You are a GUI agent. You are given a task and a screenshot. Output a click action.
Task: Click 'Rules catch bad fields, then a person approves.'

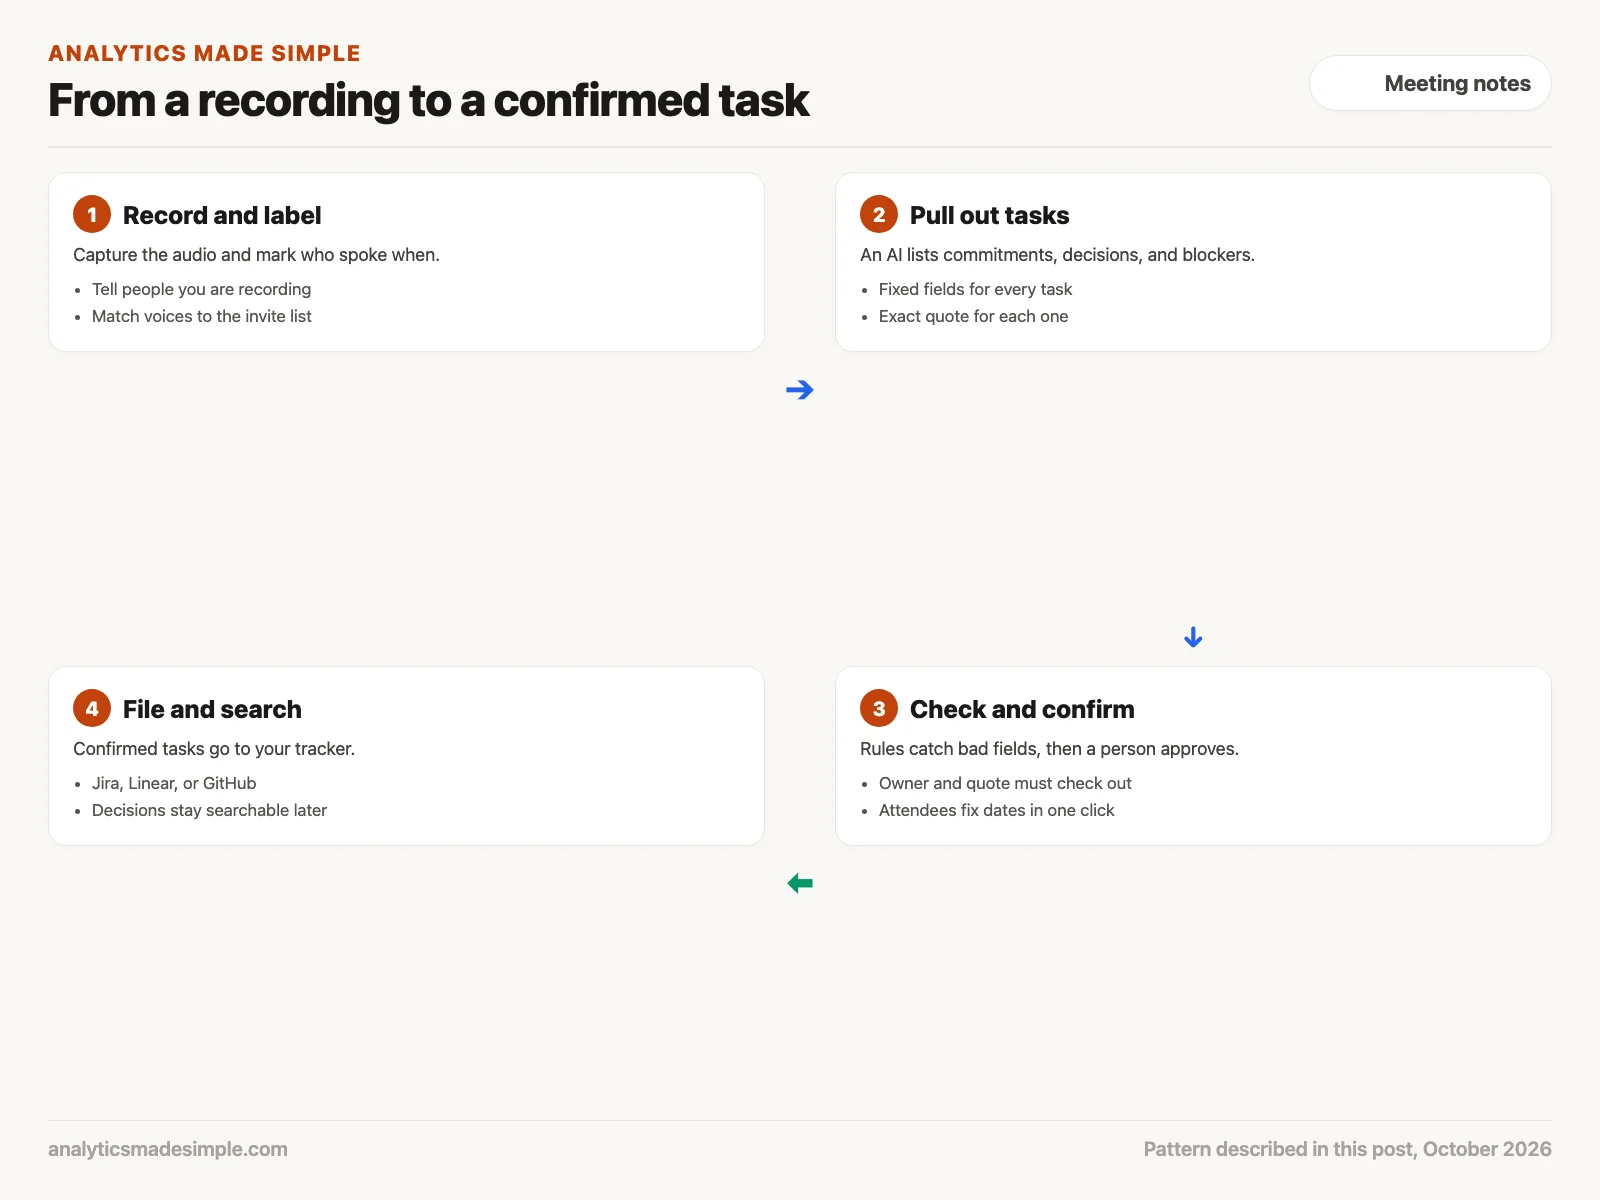pyautogui.click(x=1049, y=749)
